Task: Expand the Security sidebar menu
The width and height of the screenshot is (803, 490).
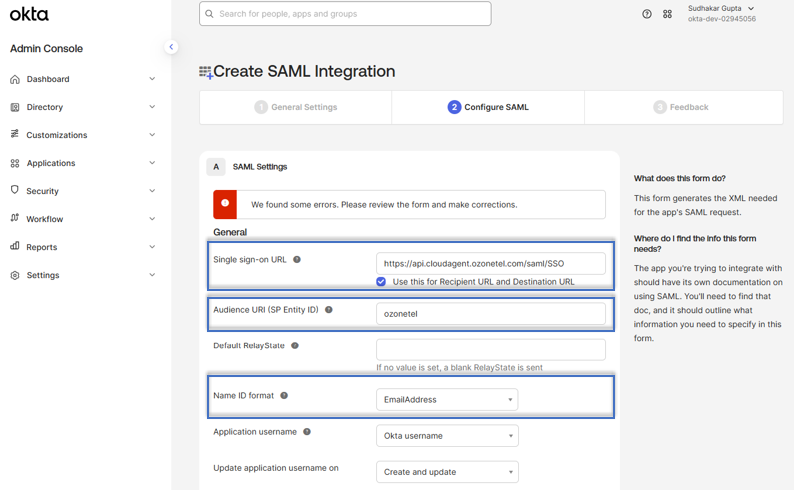Action: (82, 191)
